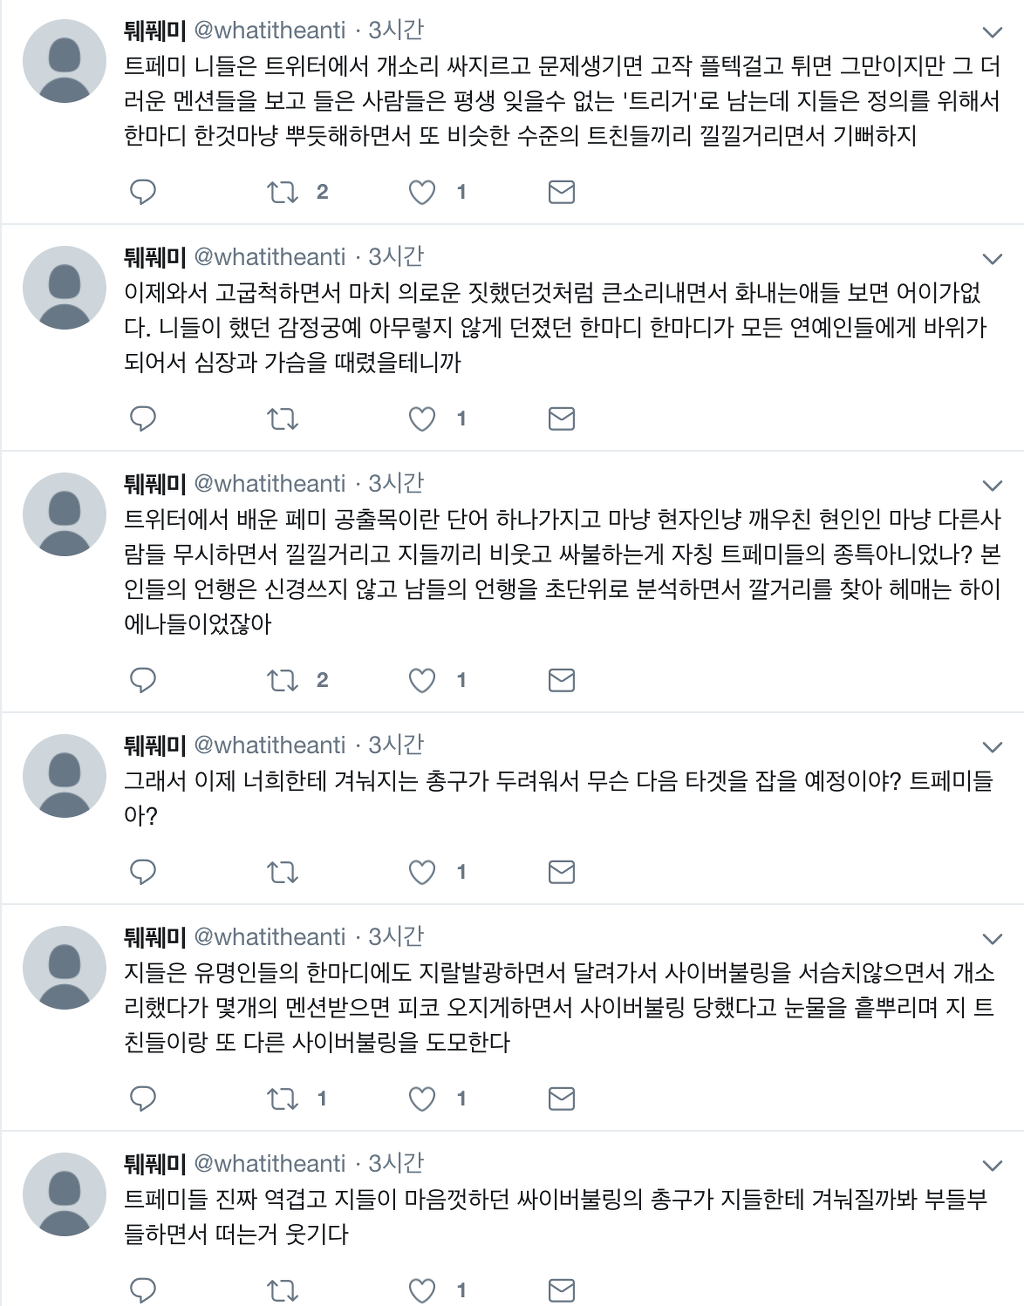Expand the options arrow on the "그래서 이제 너희한테" tweet
1024x1306 pixels.
pos(992,747)
